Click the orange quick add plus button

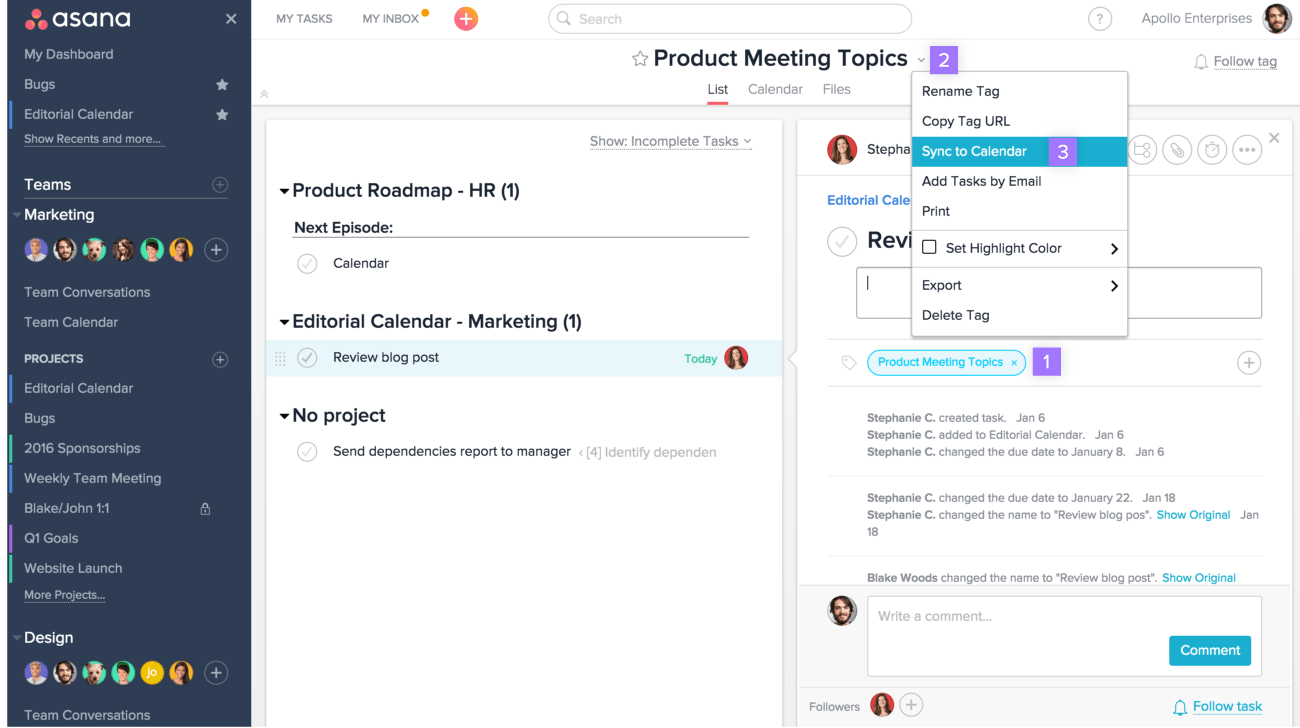tap(466, 19)
